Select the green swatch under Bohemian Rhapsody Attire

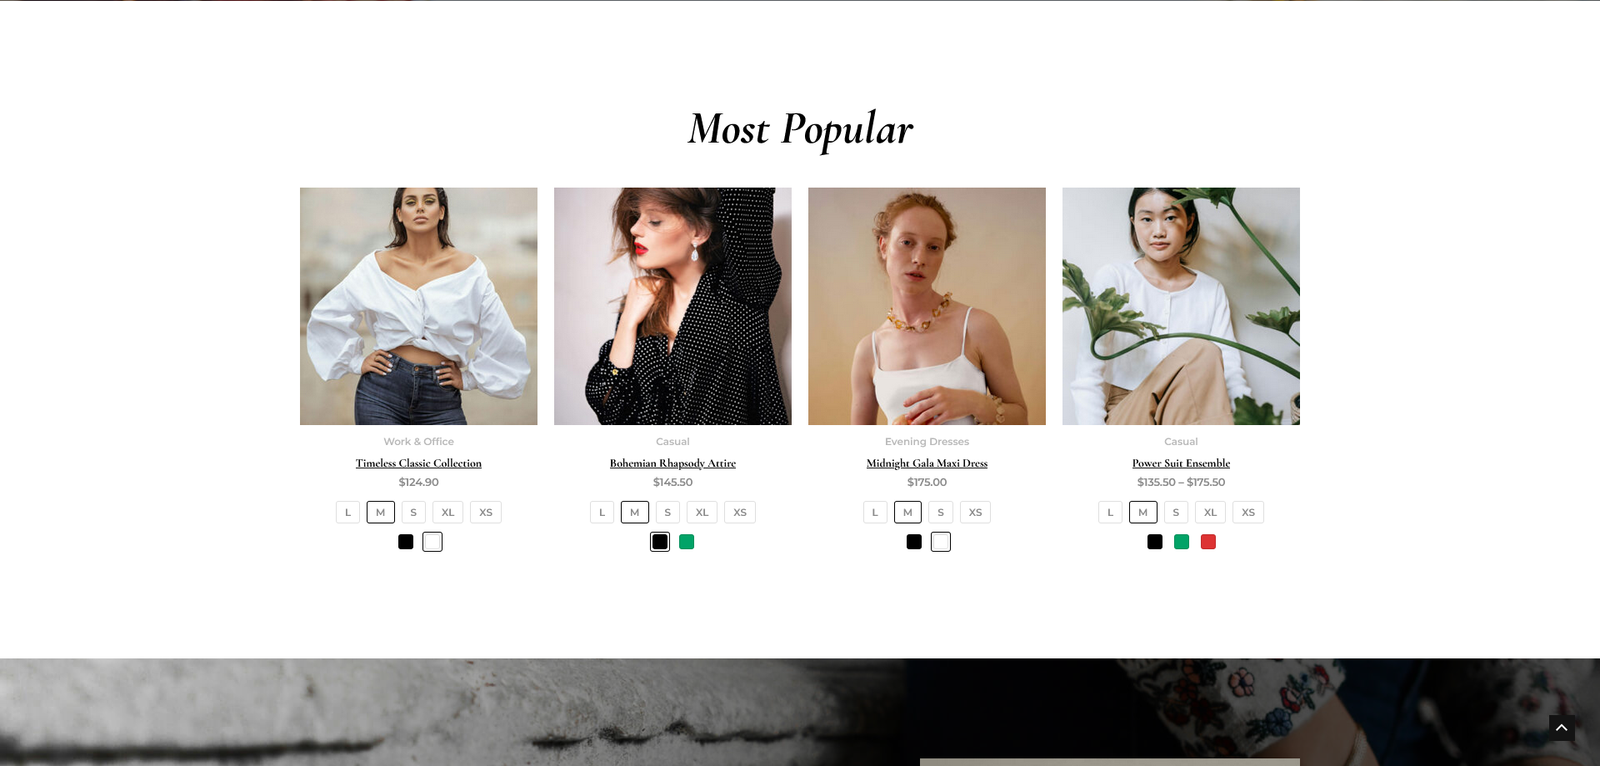(x=687, y=542)
